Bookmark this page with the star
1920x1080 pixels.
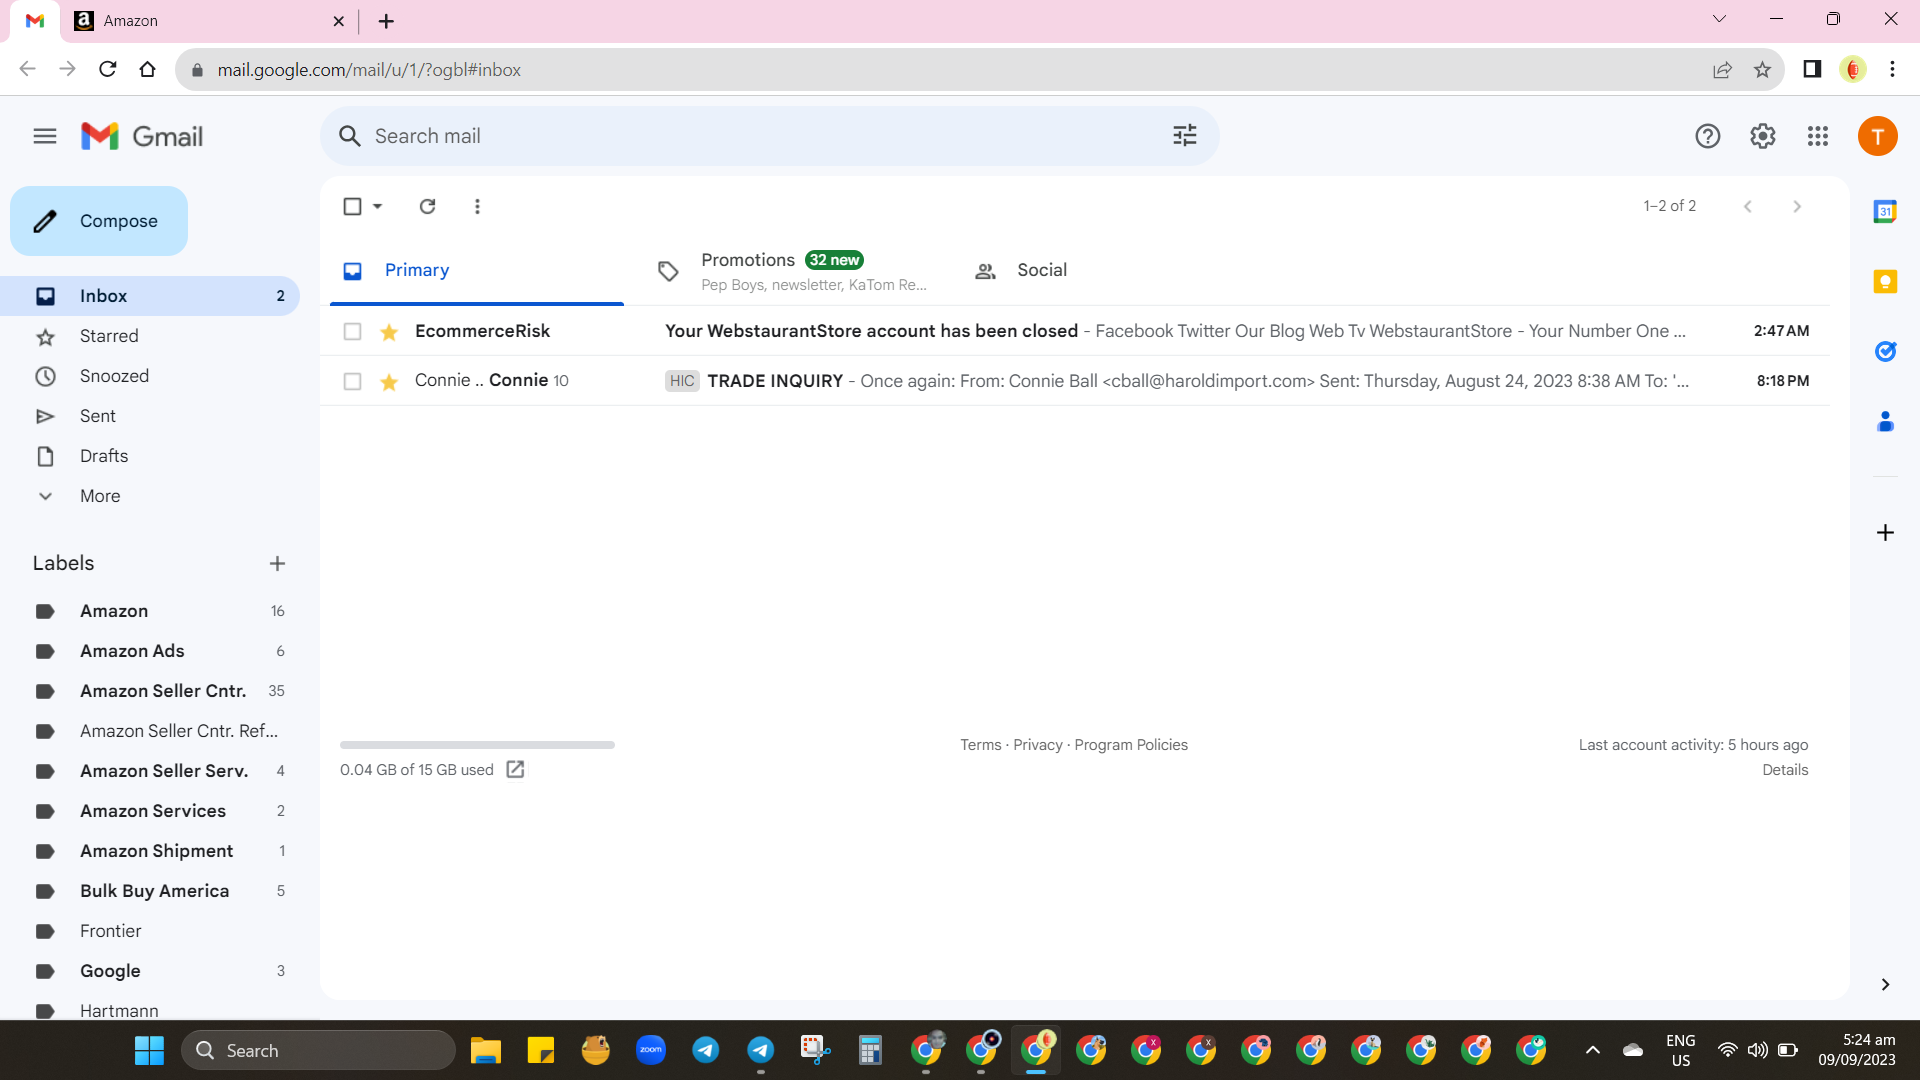1762,69
